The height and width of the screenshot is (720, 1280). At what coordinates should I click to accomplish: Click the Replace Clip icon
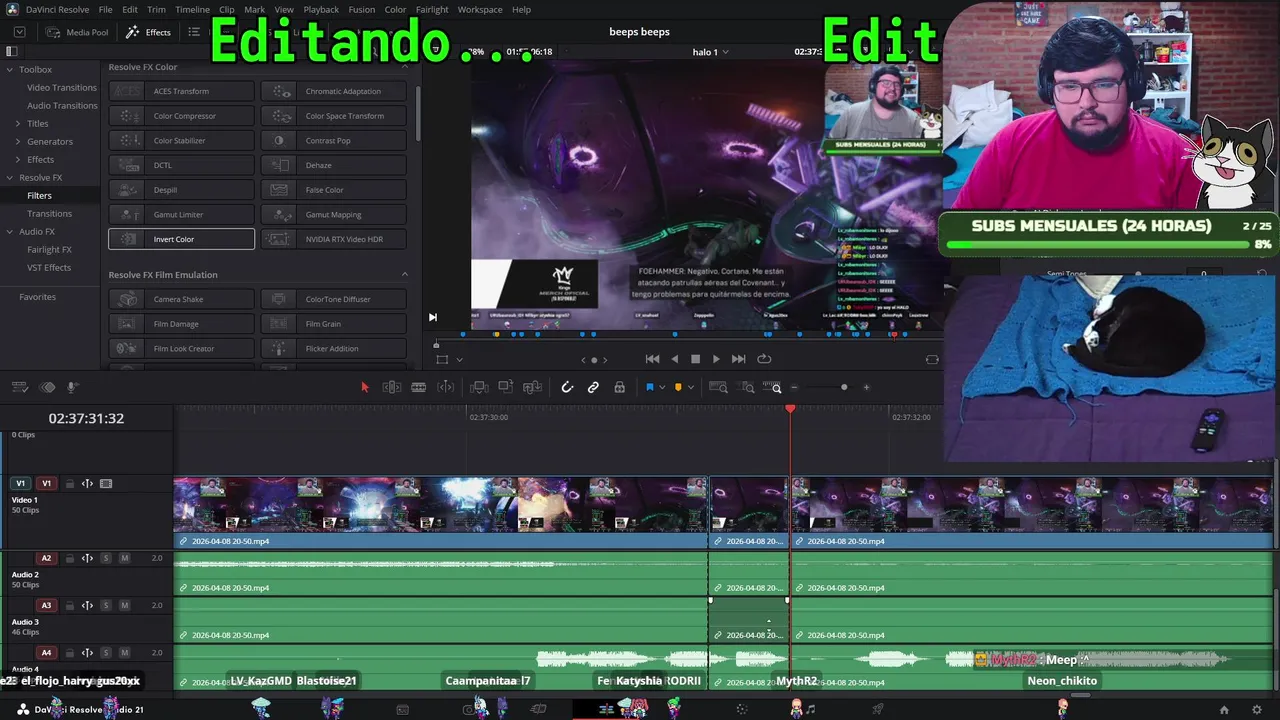(533, 387)
